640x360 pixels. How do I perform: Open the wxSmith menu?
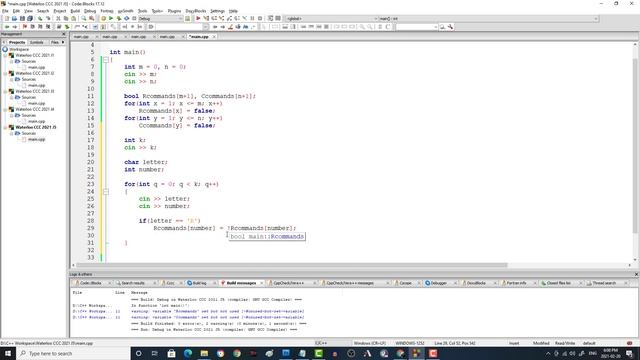click(126, 11)
